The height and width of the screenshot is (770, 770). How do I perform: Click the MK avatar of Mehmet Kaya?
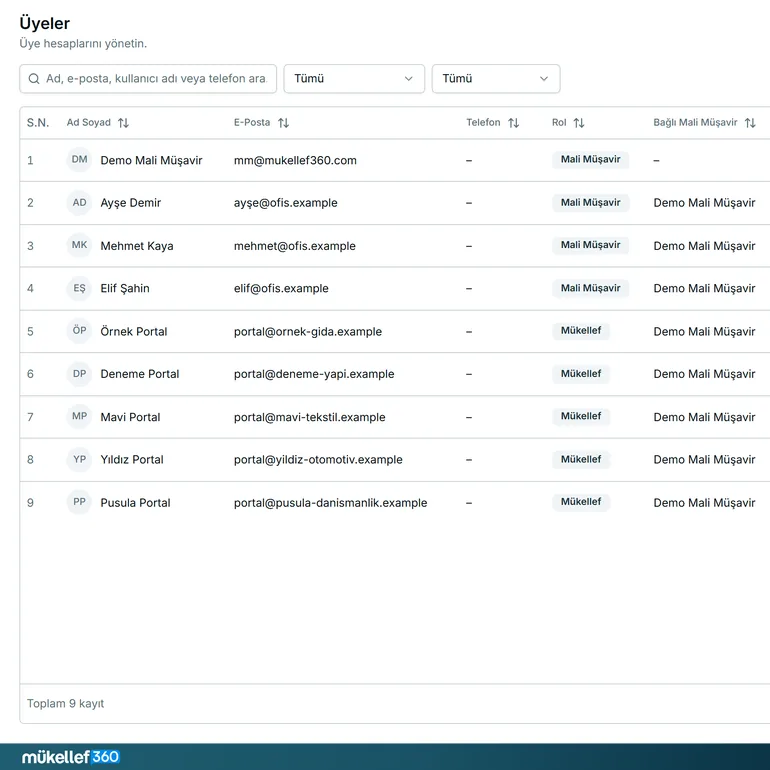[x=79, y=245]
